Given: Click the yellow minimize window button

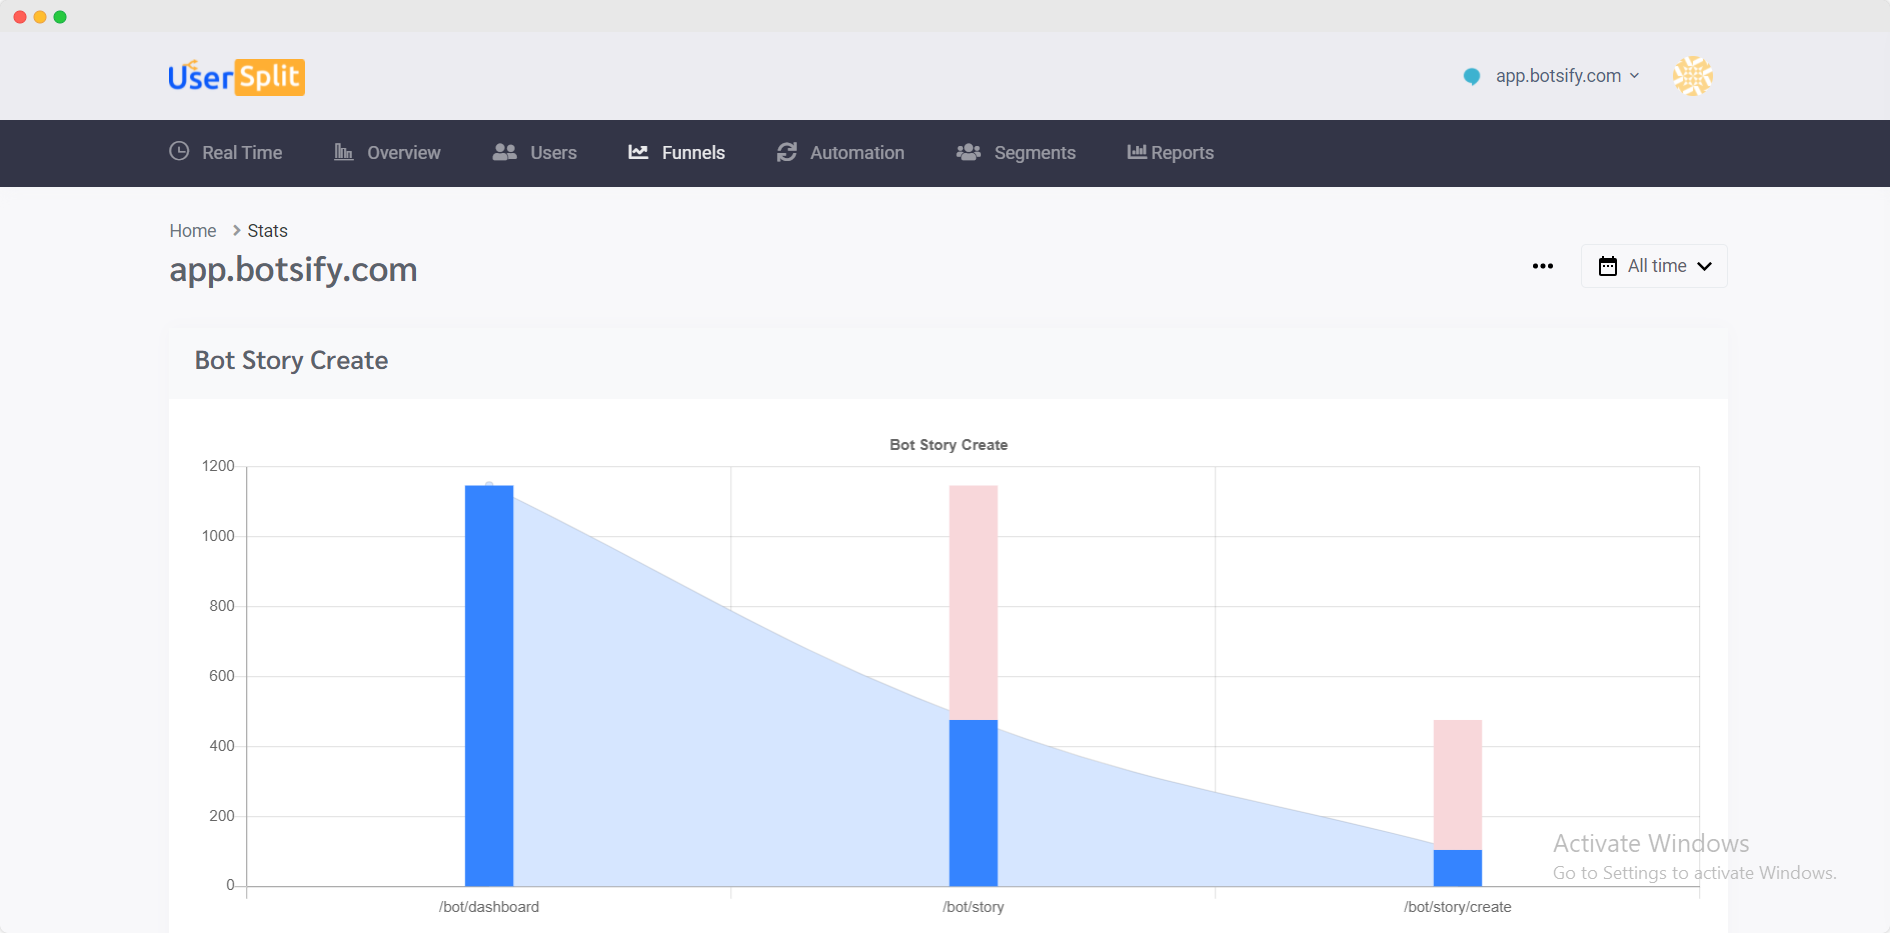Looking at the screenshot, I should tap(40, 17).
